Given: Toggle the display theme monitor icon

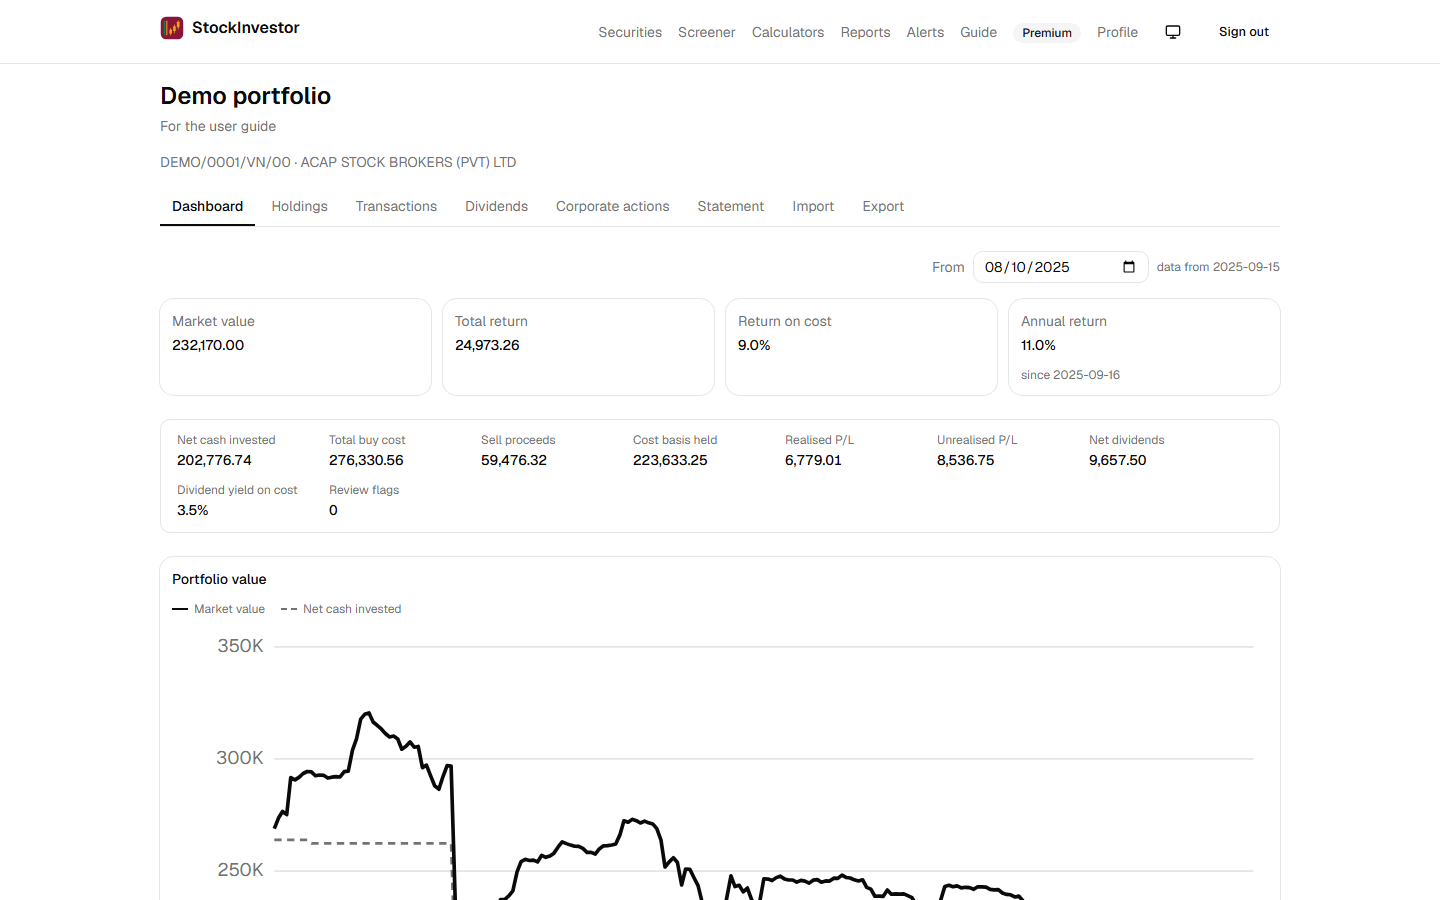Looking at the screenshot, I should coord(1173,32).
